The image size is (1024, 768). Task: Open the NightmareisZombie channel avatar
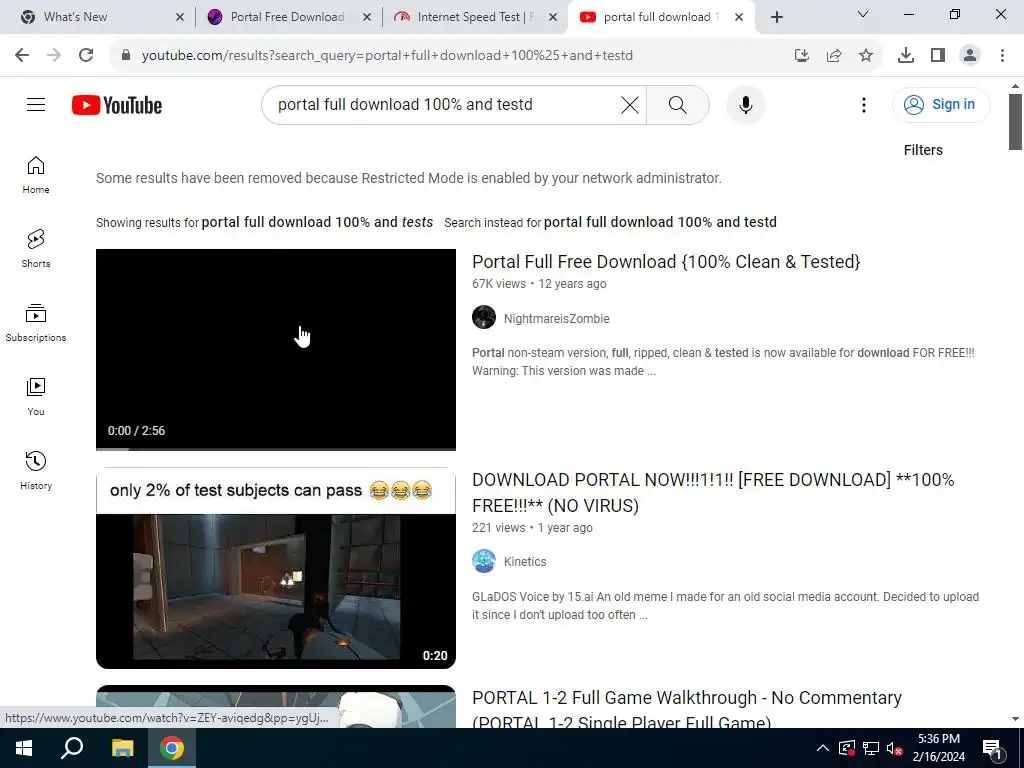[x=484, y=317]
